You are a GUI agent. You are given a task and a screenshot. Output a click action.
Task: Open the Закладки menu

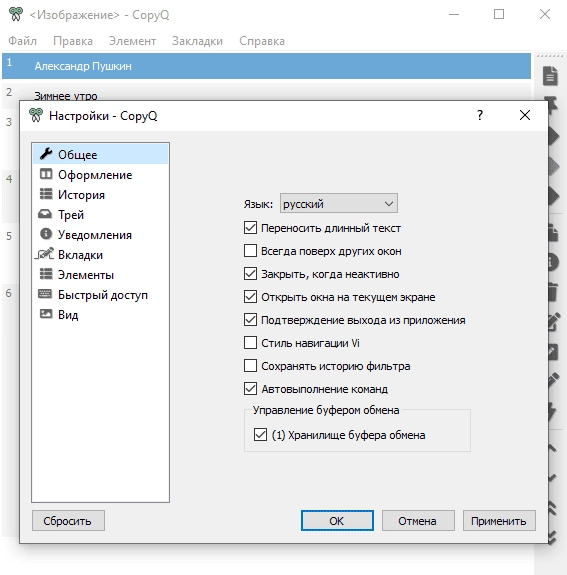pyautogui.click(x=197, y=41)
